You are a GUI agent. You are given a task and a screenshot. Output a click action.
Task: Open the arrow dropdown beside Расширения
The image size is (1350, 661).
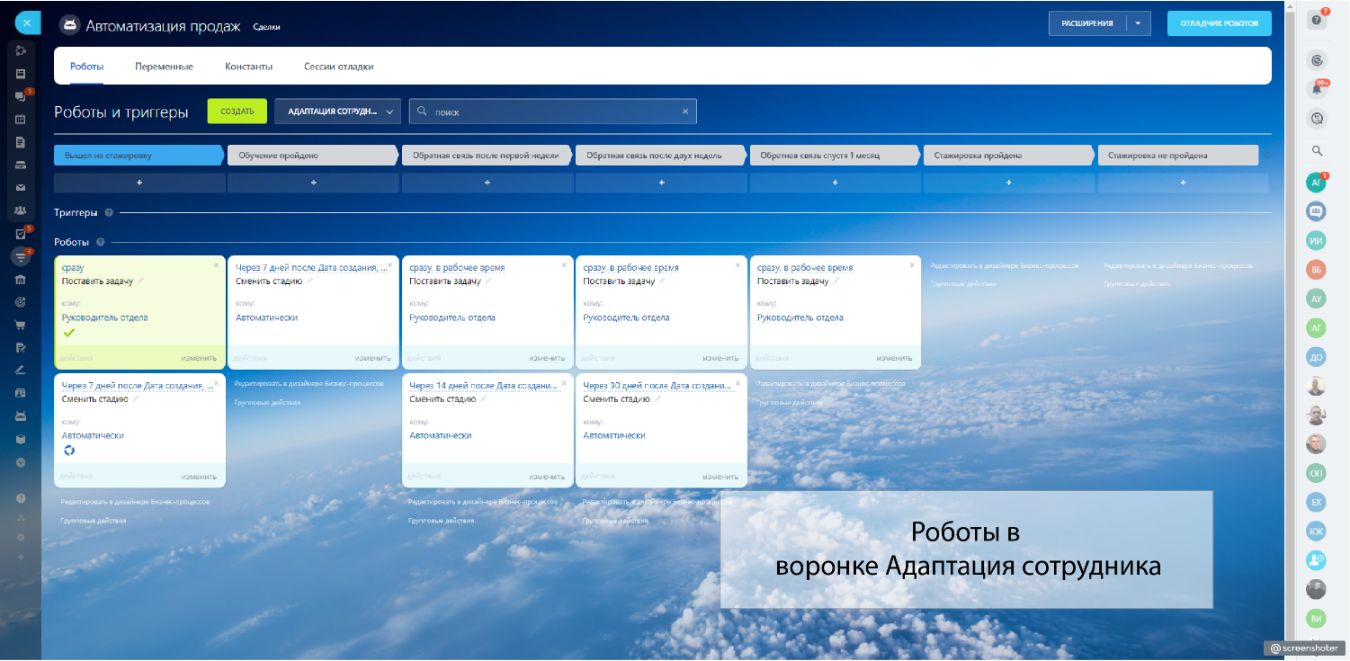coord(1138,23)
